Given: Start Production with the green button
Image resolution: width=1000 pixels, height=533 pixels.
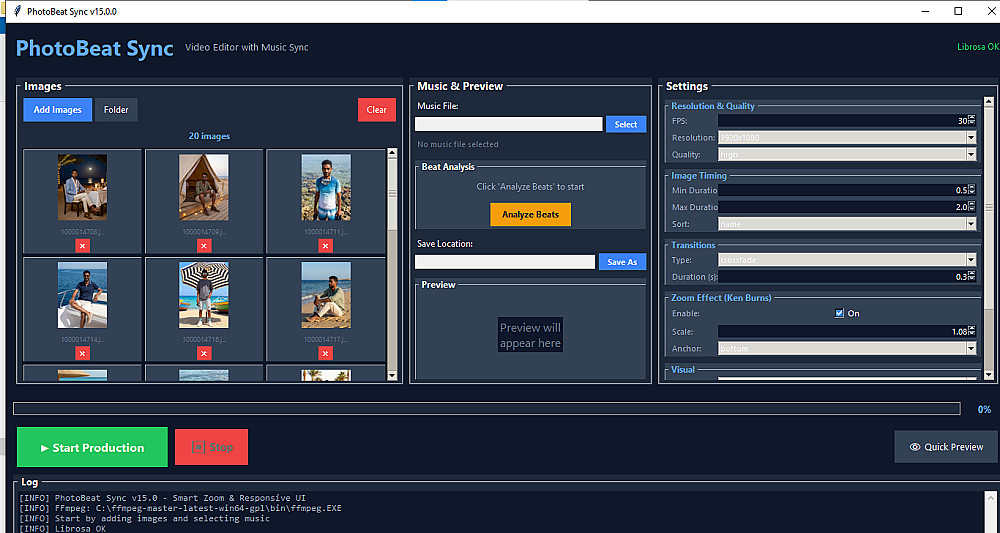Looking at the screenshot, I should tap(92, 448).
